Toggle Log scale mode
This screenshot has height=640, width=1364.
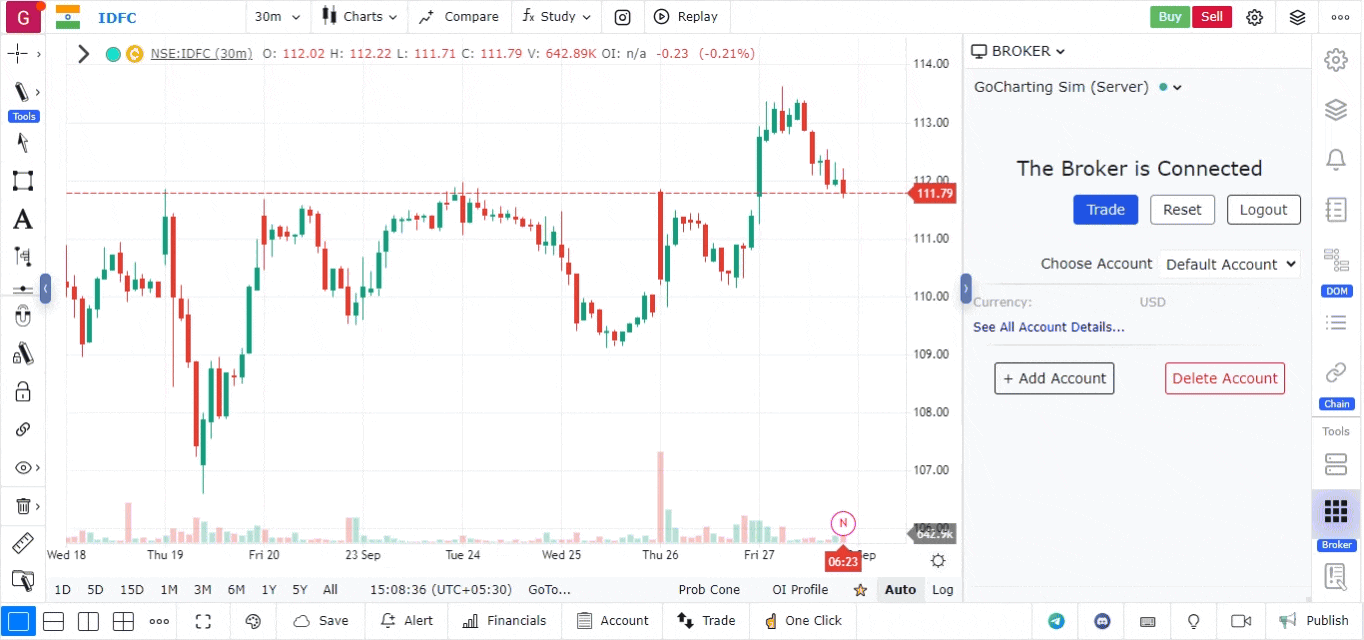point(942,590)
